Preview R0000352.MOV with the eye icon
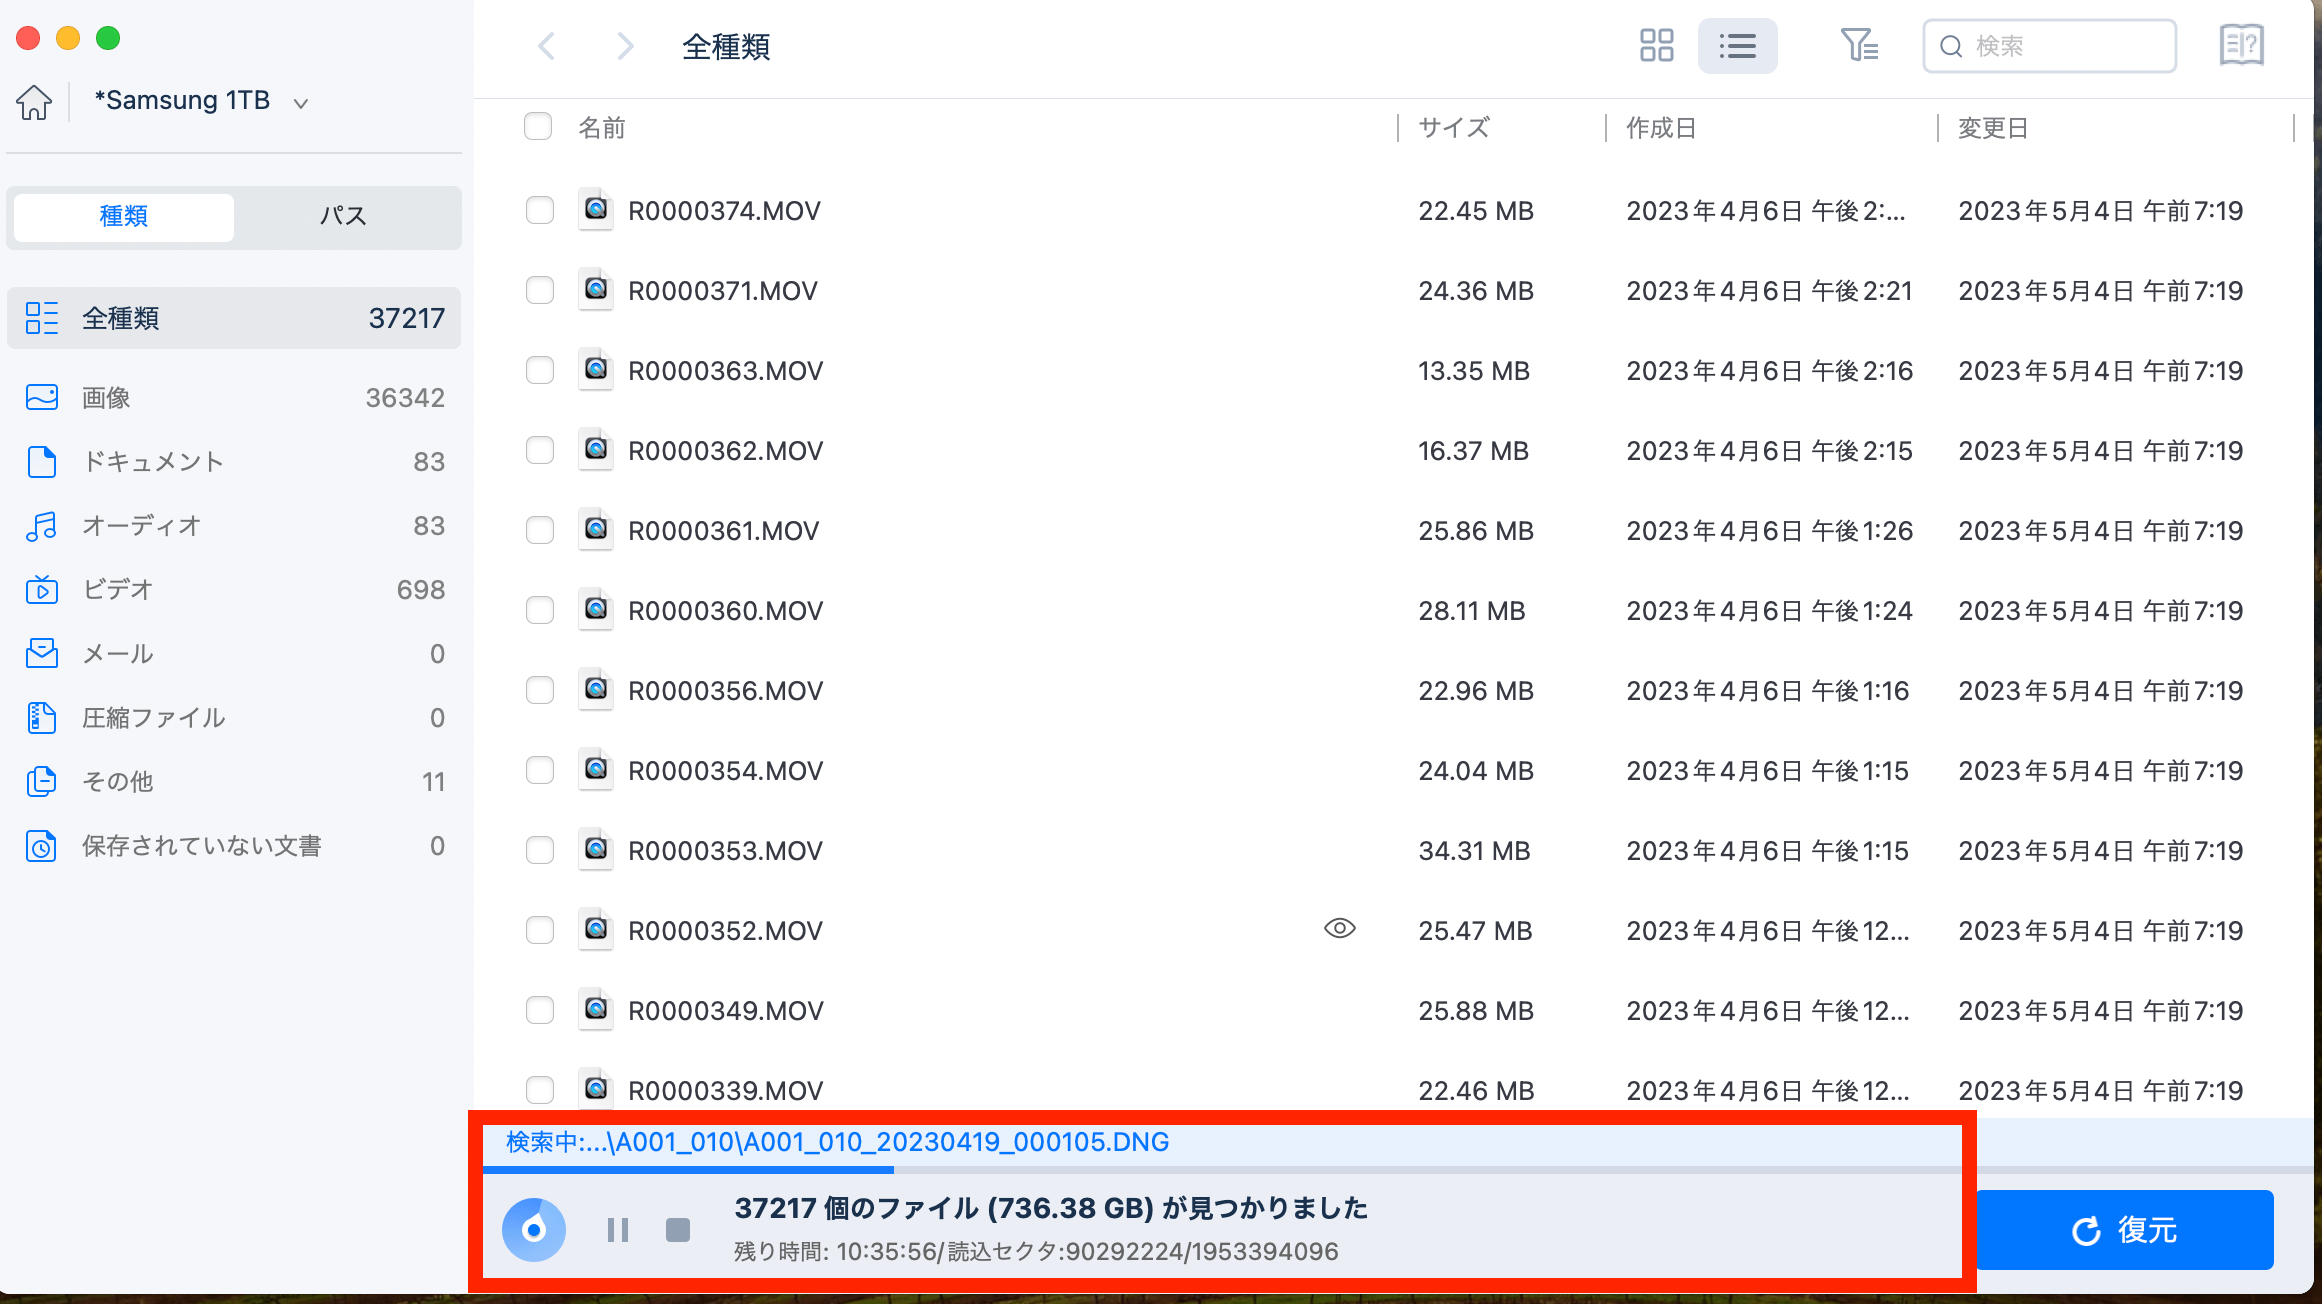This screenshot has width=2322, height=1304. coord(1339,929)
